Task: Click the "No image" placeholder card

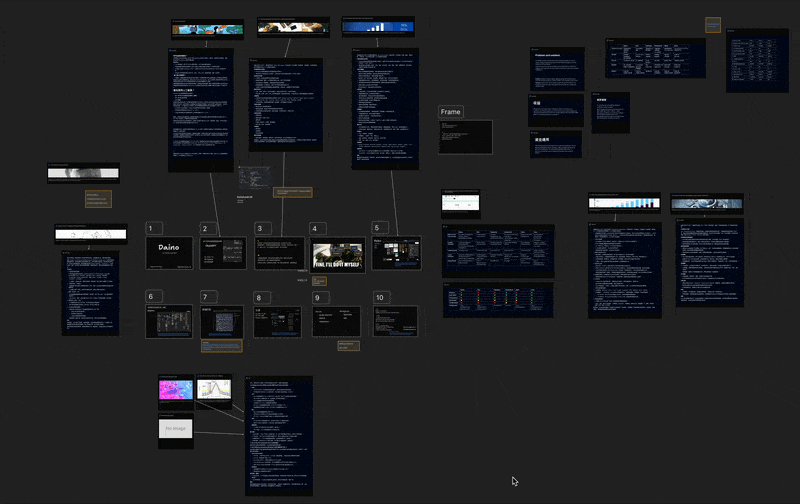Action: point(176,431)
